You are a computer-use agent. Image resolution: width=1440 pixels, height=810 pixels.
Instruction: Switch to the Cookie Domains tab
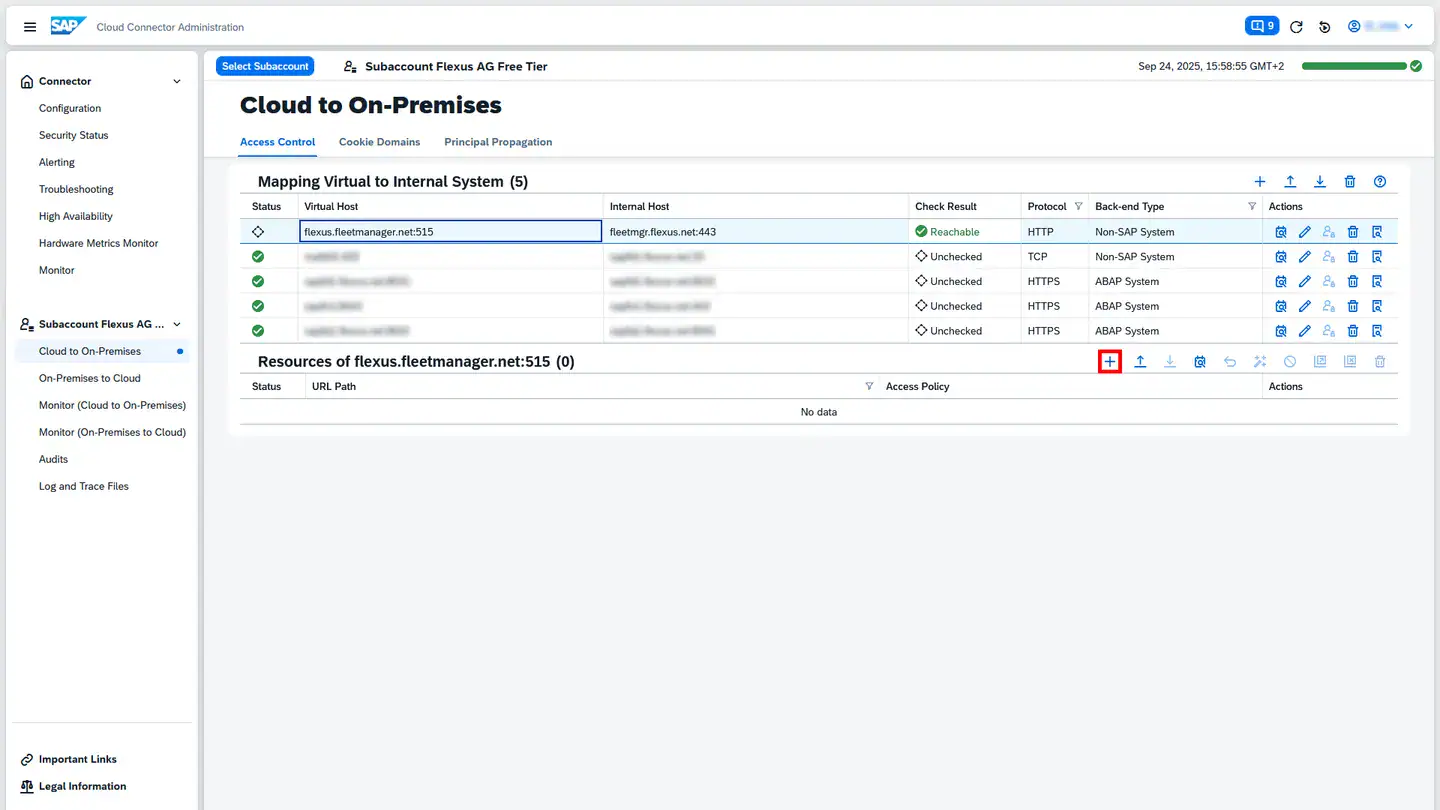coord(379,142)
